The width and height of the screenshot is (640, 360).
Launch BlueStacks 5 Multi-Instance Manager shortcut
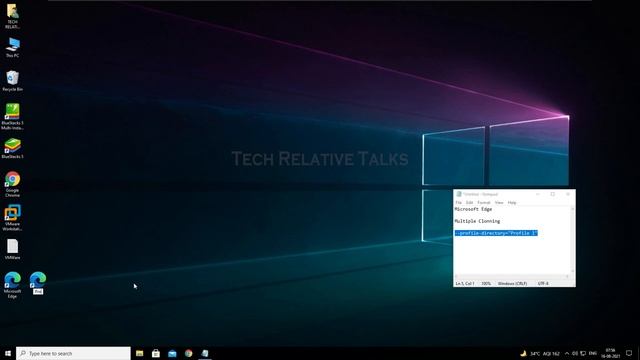click(x=12, y=116)
